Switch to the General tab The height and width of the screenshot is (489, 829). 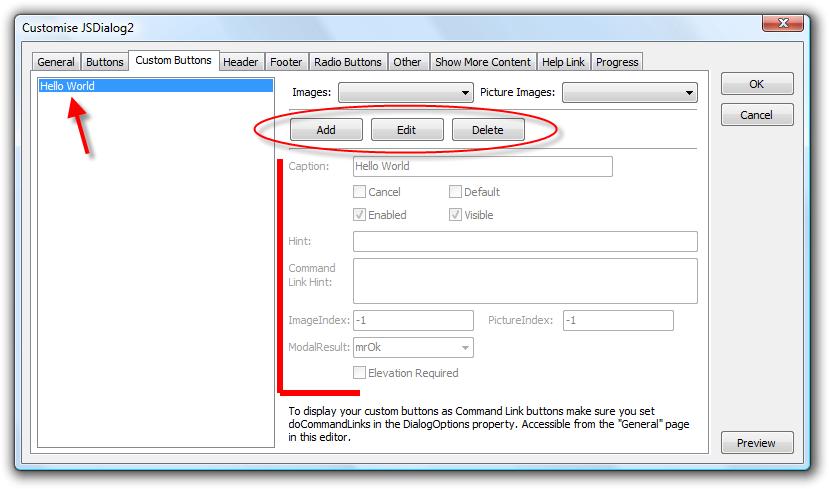tap(56, 62)
